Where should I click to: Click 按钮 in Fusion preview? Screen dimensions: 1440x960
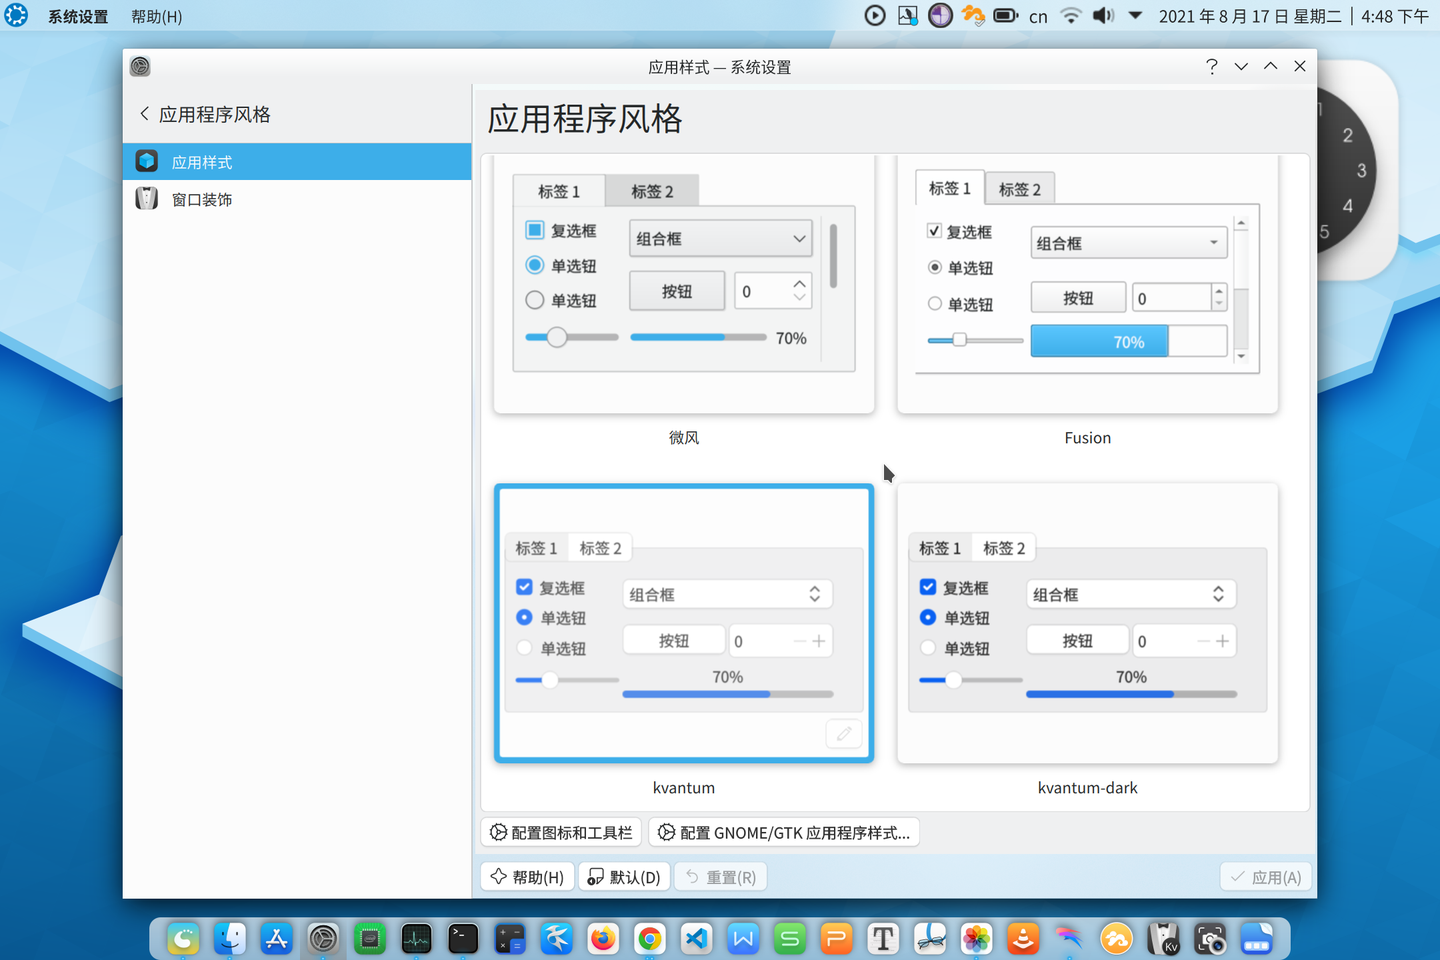click(1078, 298)
